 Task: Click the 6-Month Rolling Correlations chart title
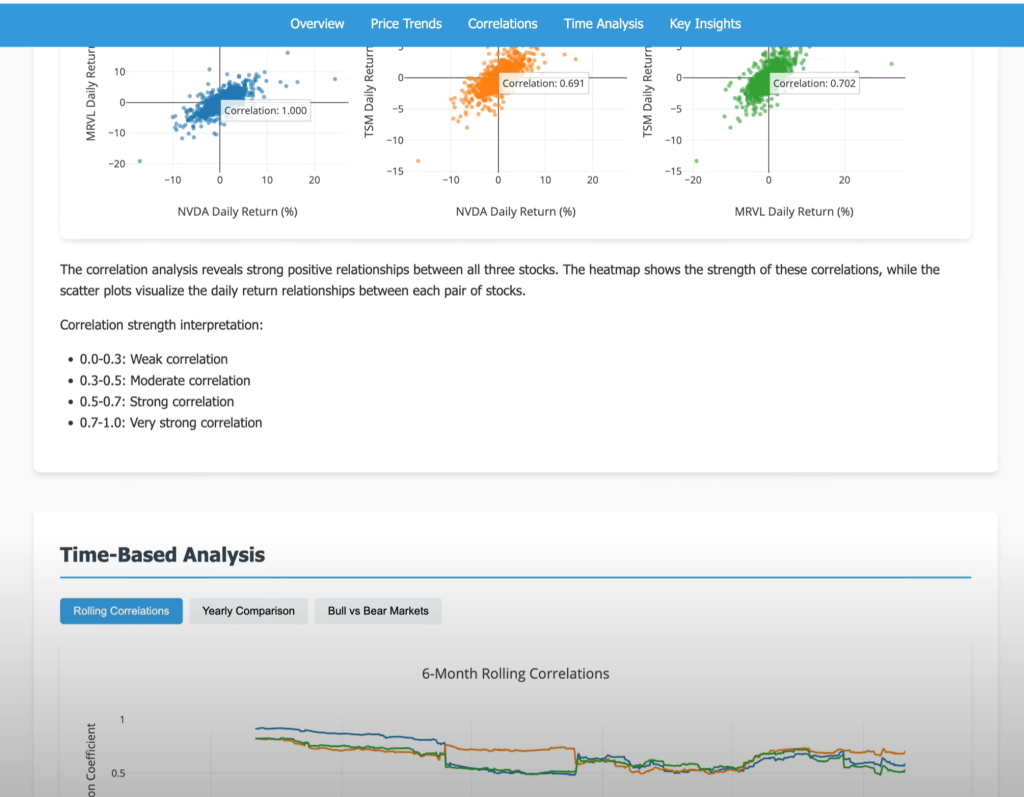point(515,674)
